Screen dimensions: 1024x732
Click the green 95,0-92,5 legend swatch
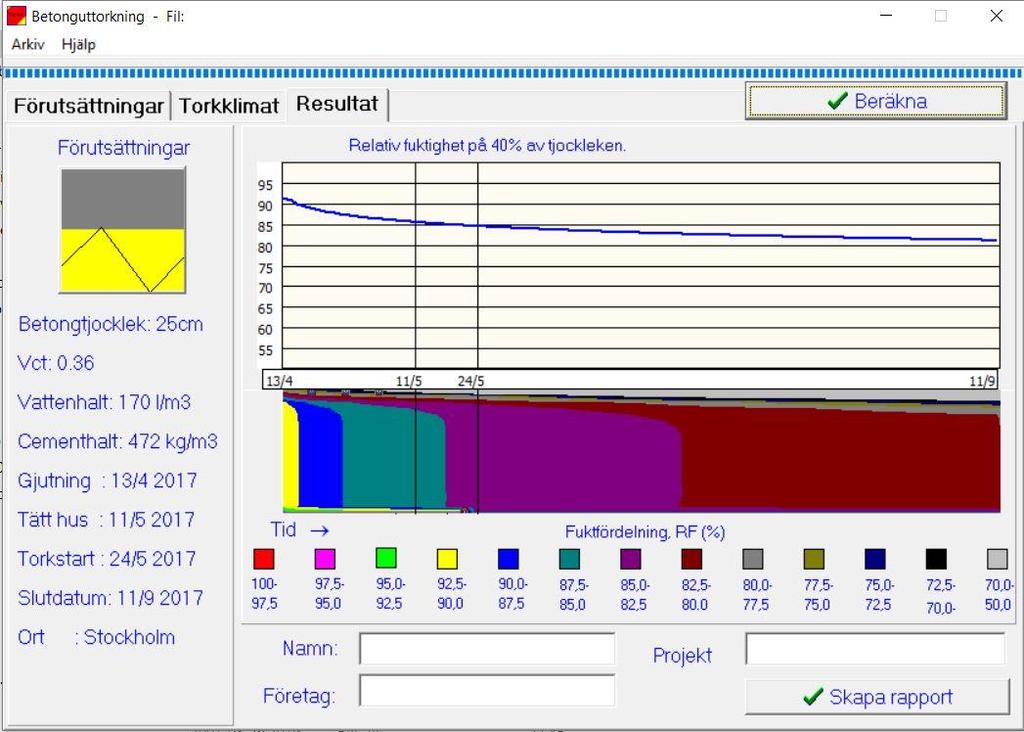pyautogui.click(x=386, y=558)
